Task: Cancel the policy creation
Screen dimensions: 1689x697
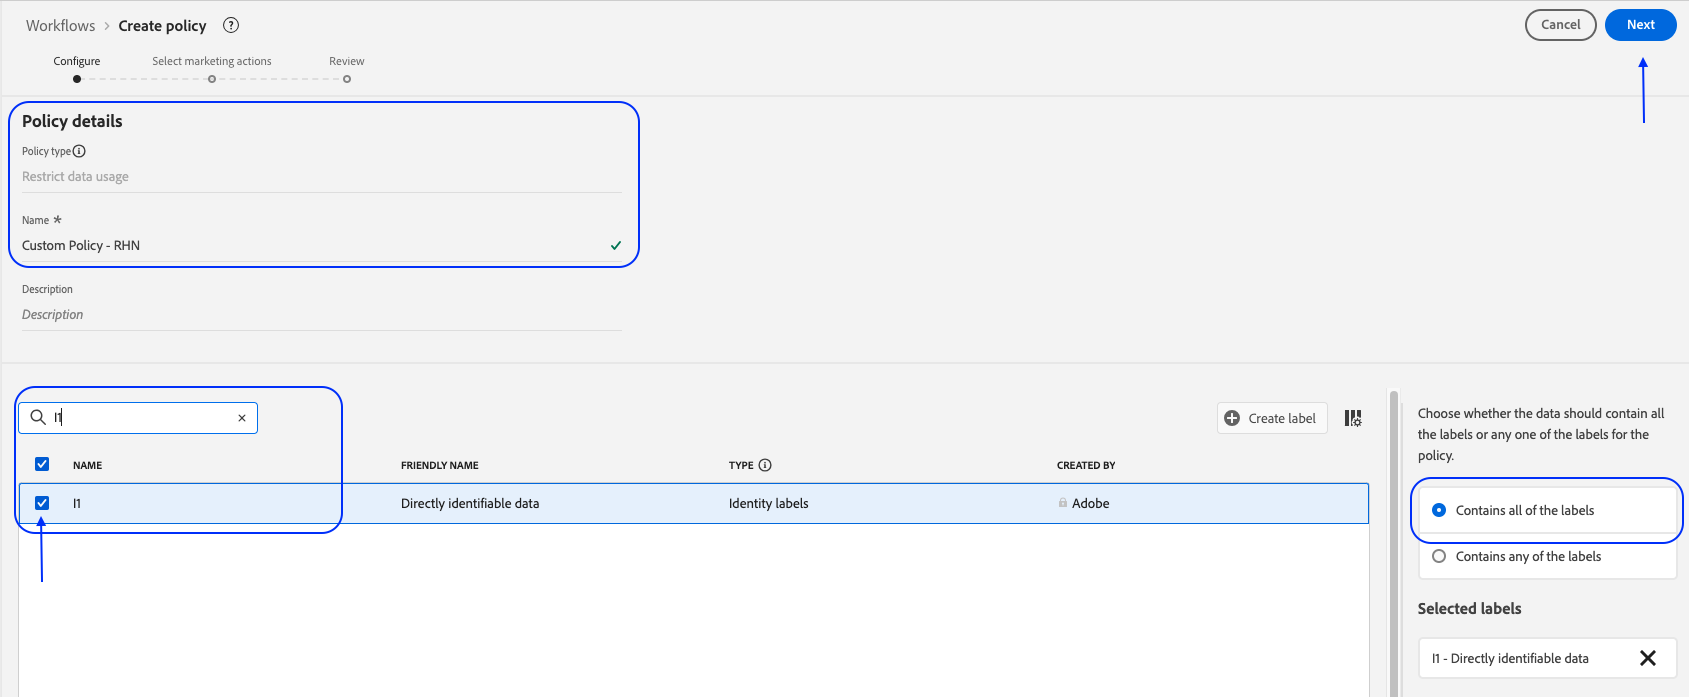Action: point(1561,25)
